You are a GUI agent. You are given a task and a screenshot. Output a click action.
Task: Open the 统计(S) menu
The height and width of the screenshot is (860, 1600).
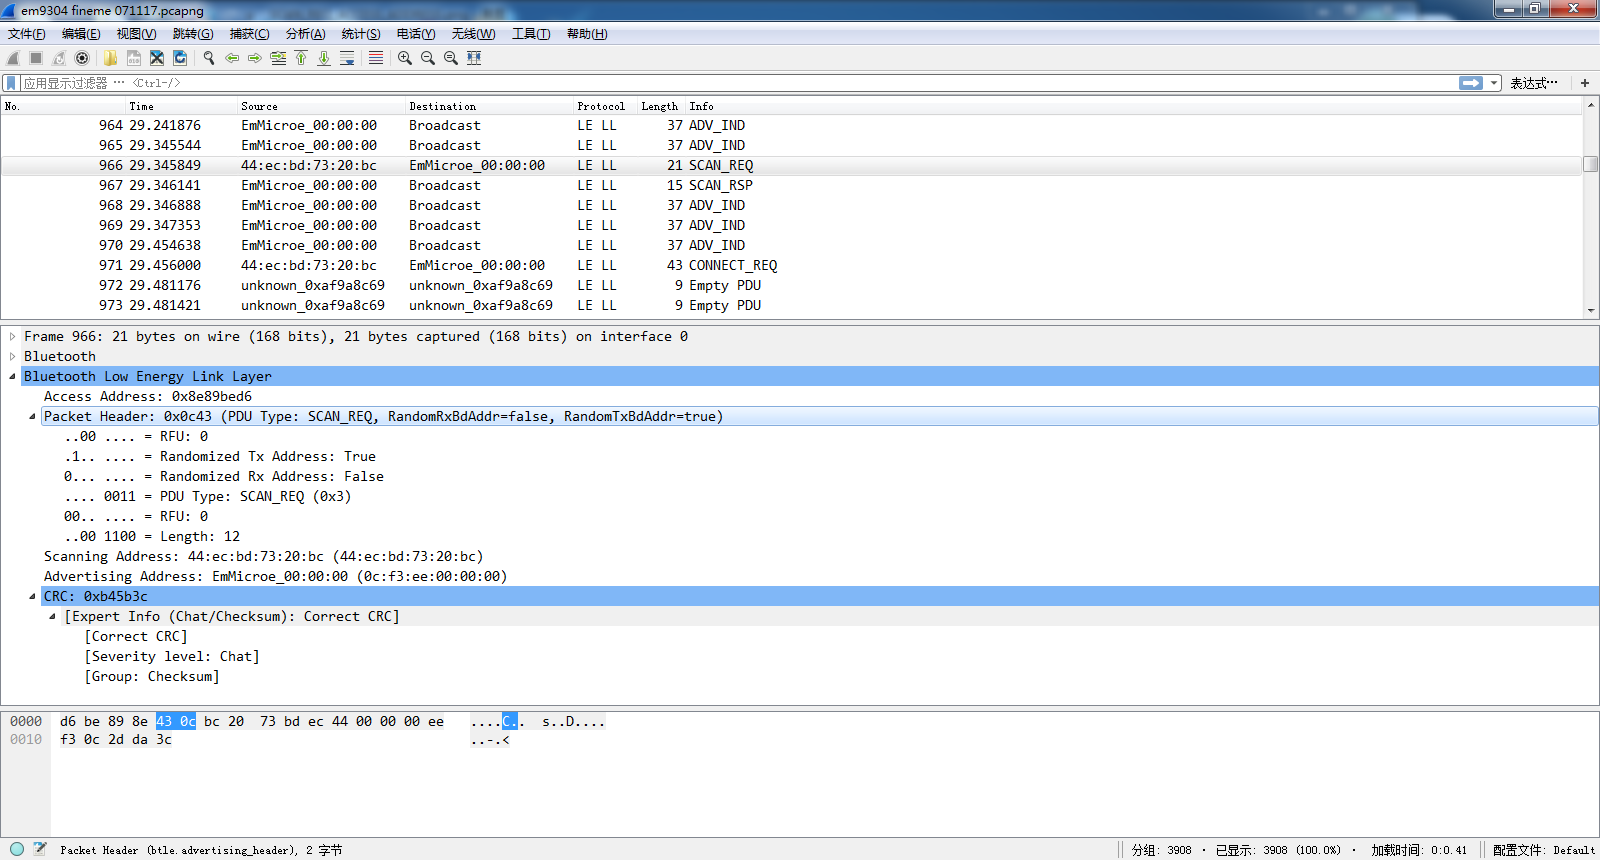(x=361, y=34)
